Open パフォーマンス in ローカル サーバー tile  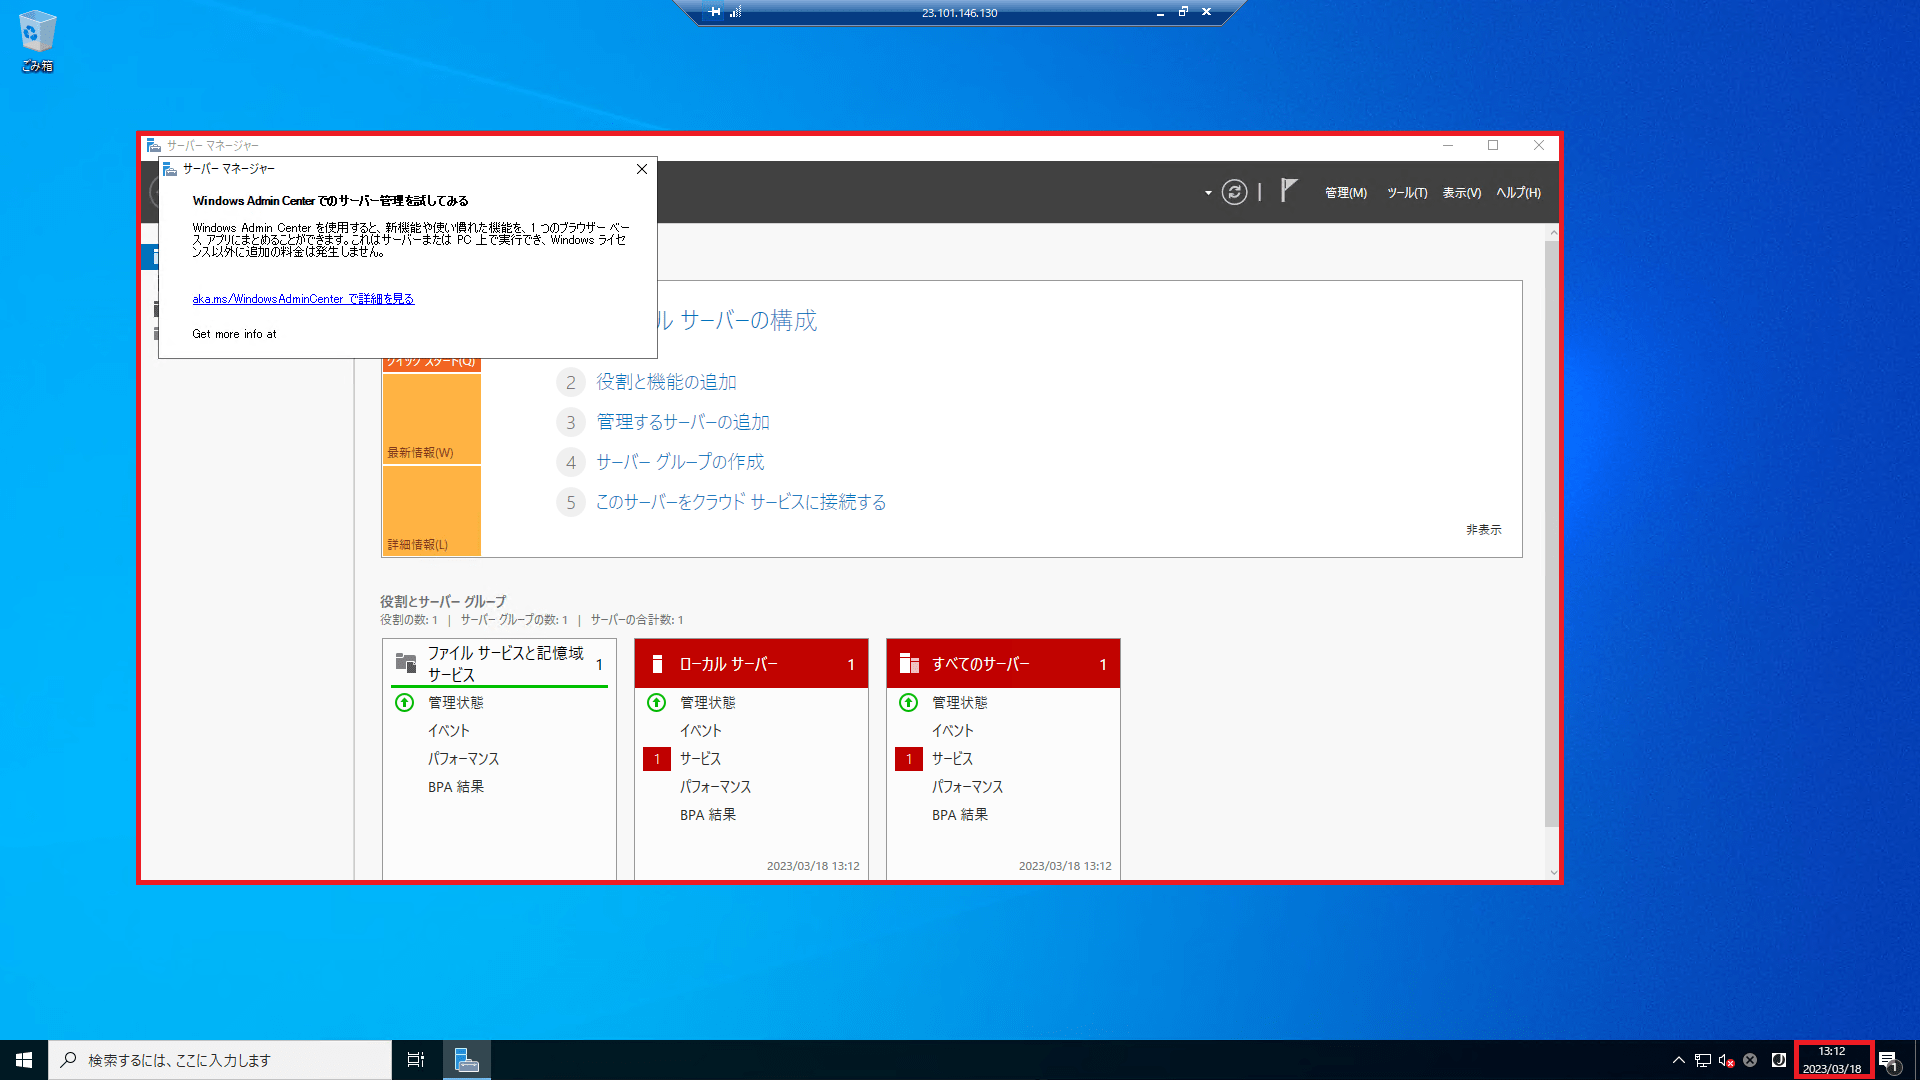[715, 787]
